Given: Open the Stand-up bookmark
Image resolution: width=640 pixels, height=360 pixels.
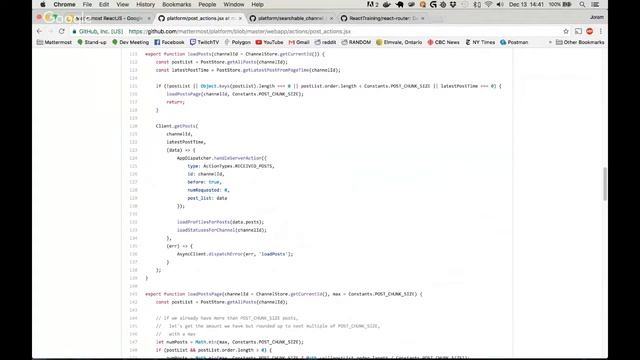Looking at the screenshot, I should [x=92, y=42].
